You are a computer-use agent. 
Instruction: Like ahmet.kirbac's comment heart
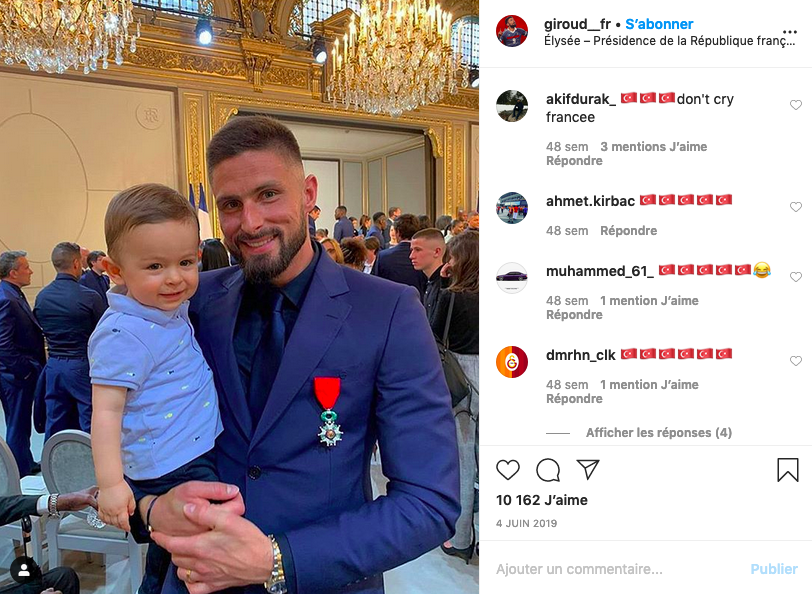point(796,207)
